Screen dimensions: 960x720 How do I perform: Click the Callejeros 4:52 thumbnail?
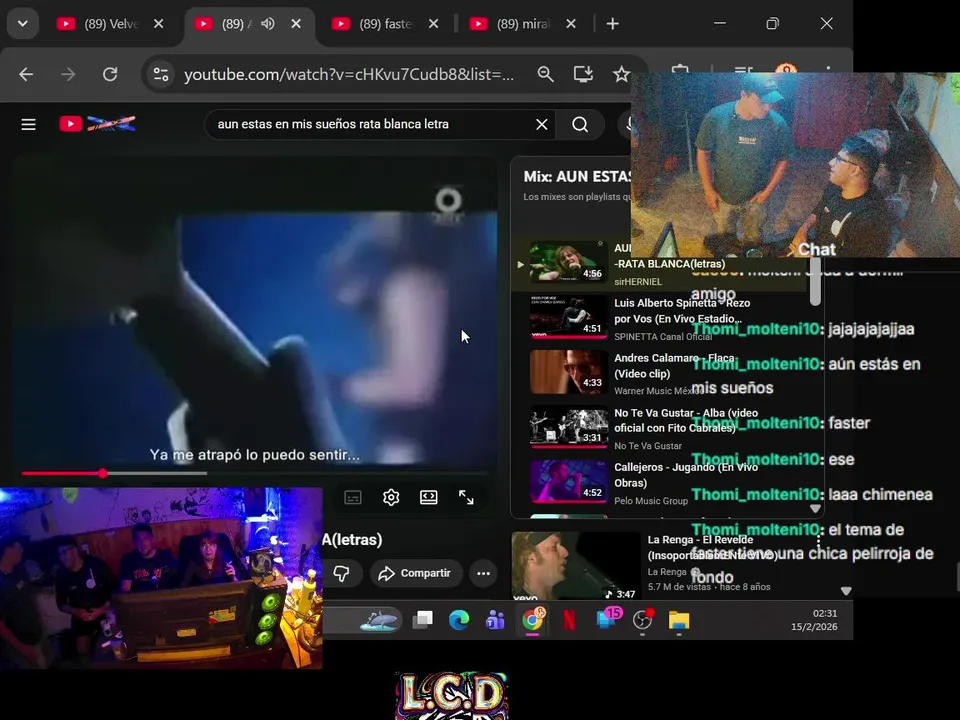click(x=569, y=482)
